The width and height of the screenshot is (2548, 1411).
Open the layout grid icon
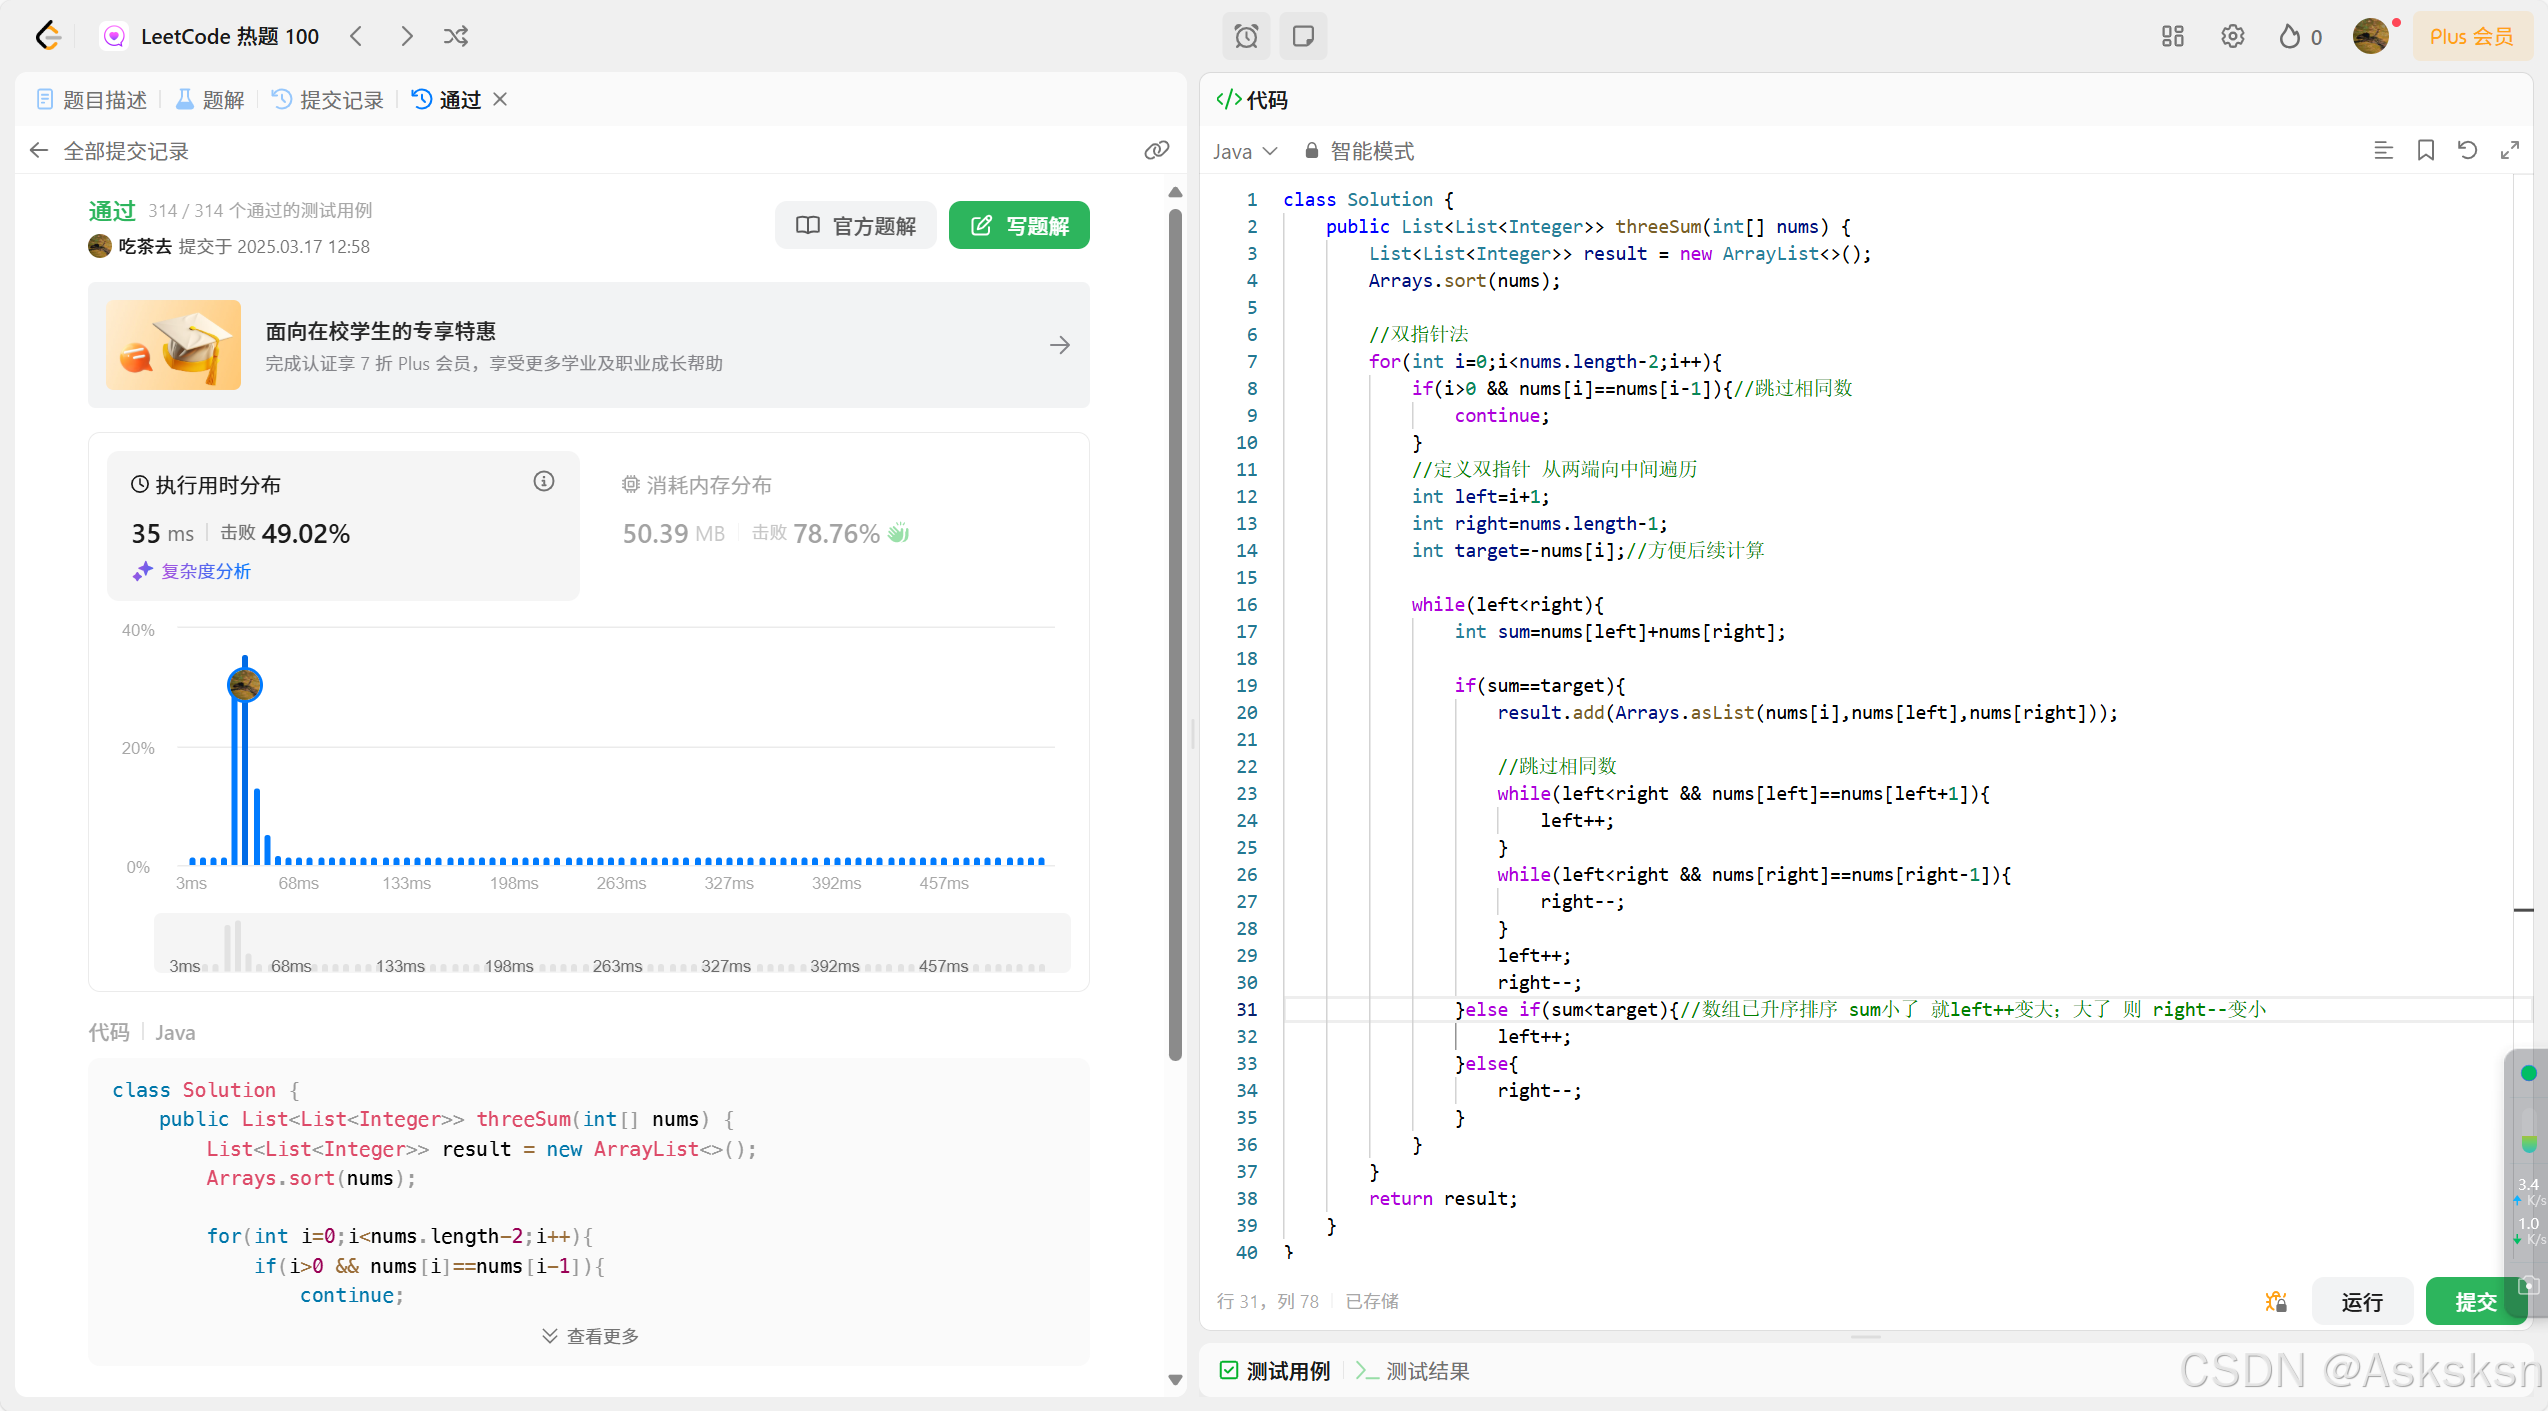point(2172,36)
